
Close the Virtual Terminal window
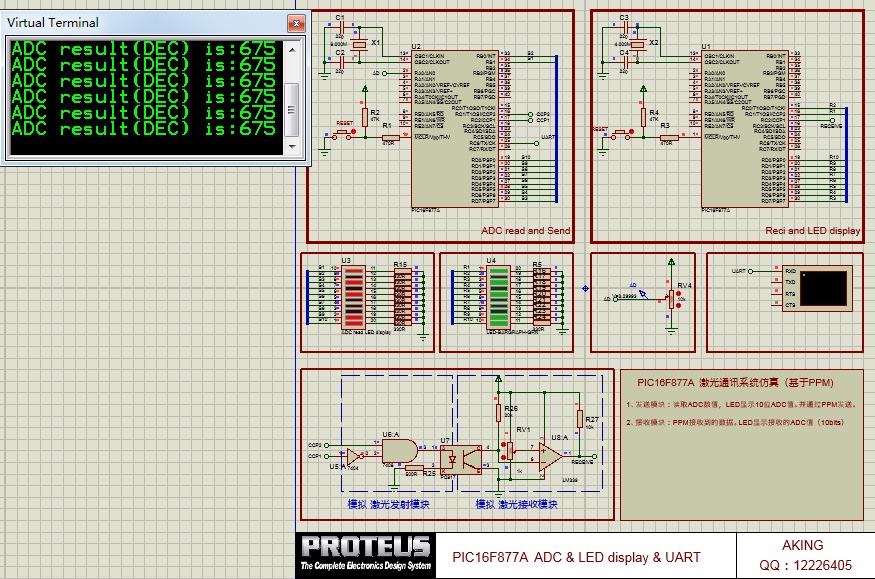[296, 22]
